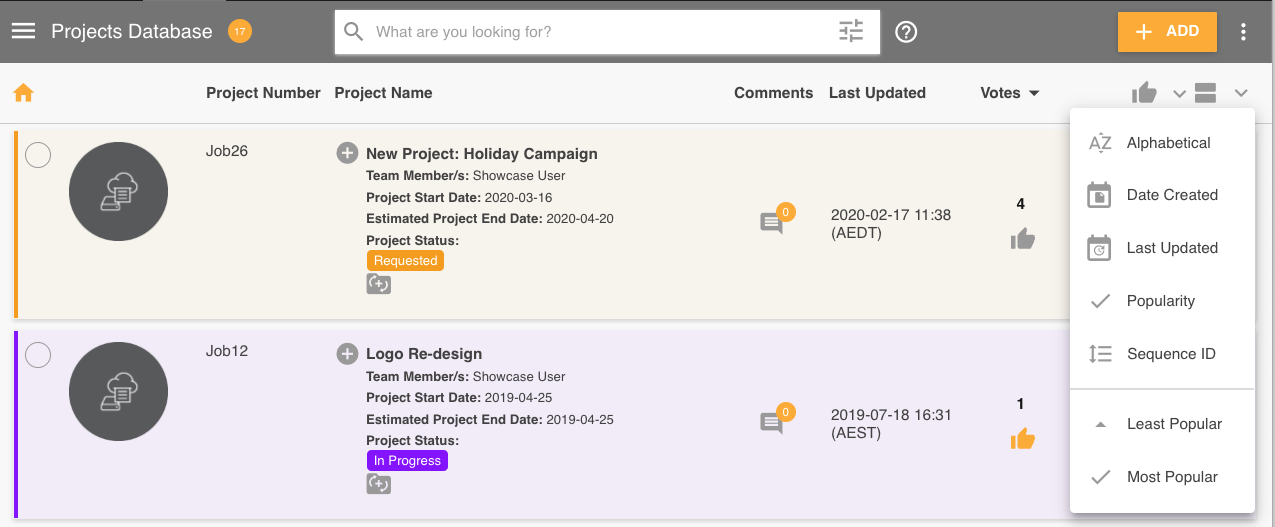1275x527 pixels.
Task: Expand the New Project: Holiday Campaign details
Action: 347,153
